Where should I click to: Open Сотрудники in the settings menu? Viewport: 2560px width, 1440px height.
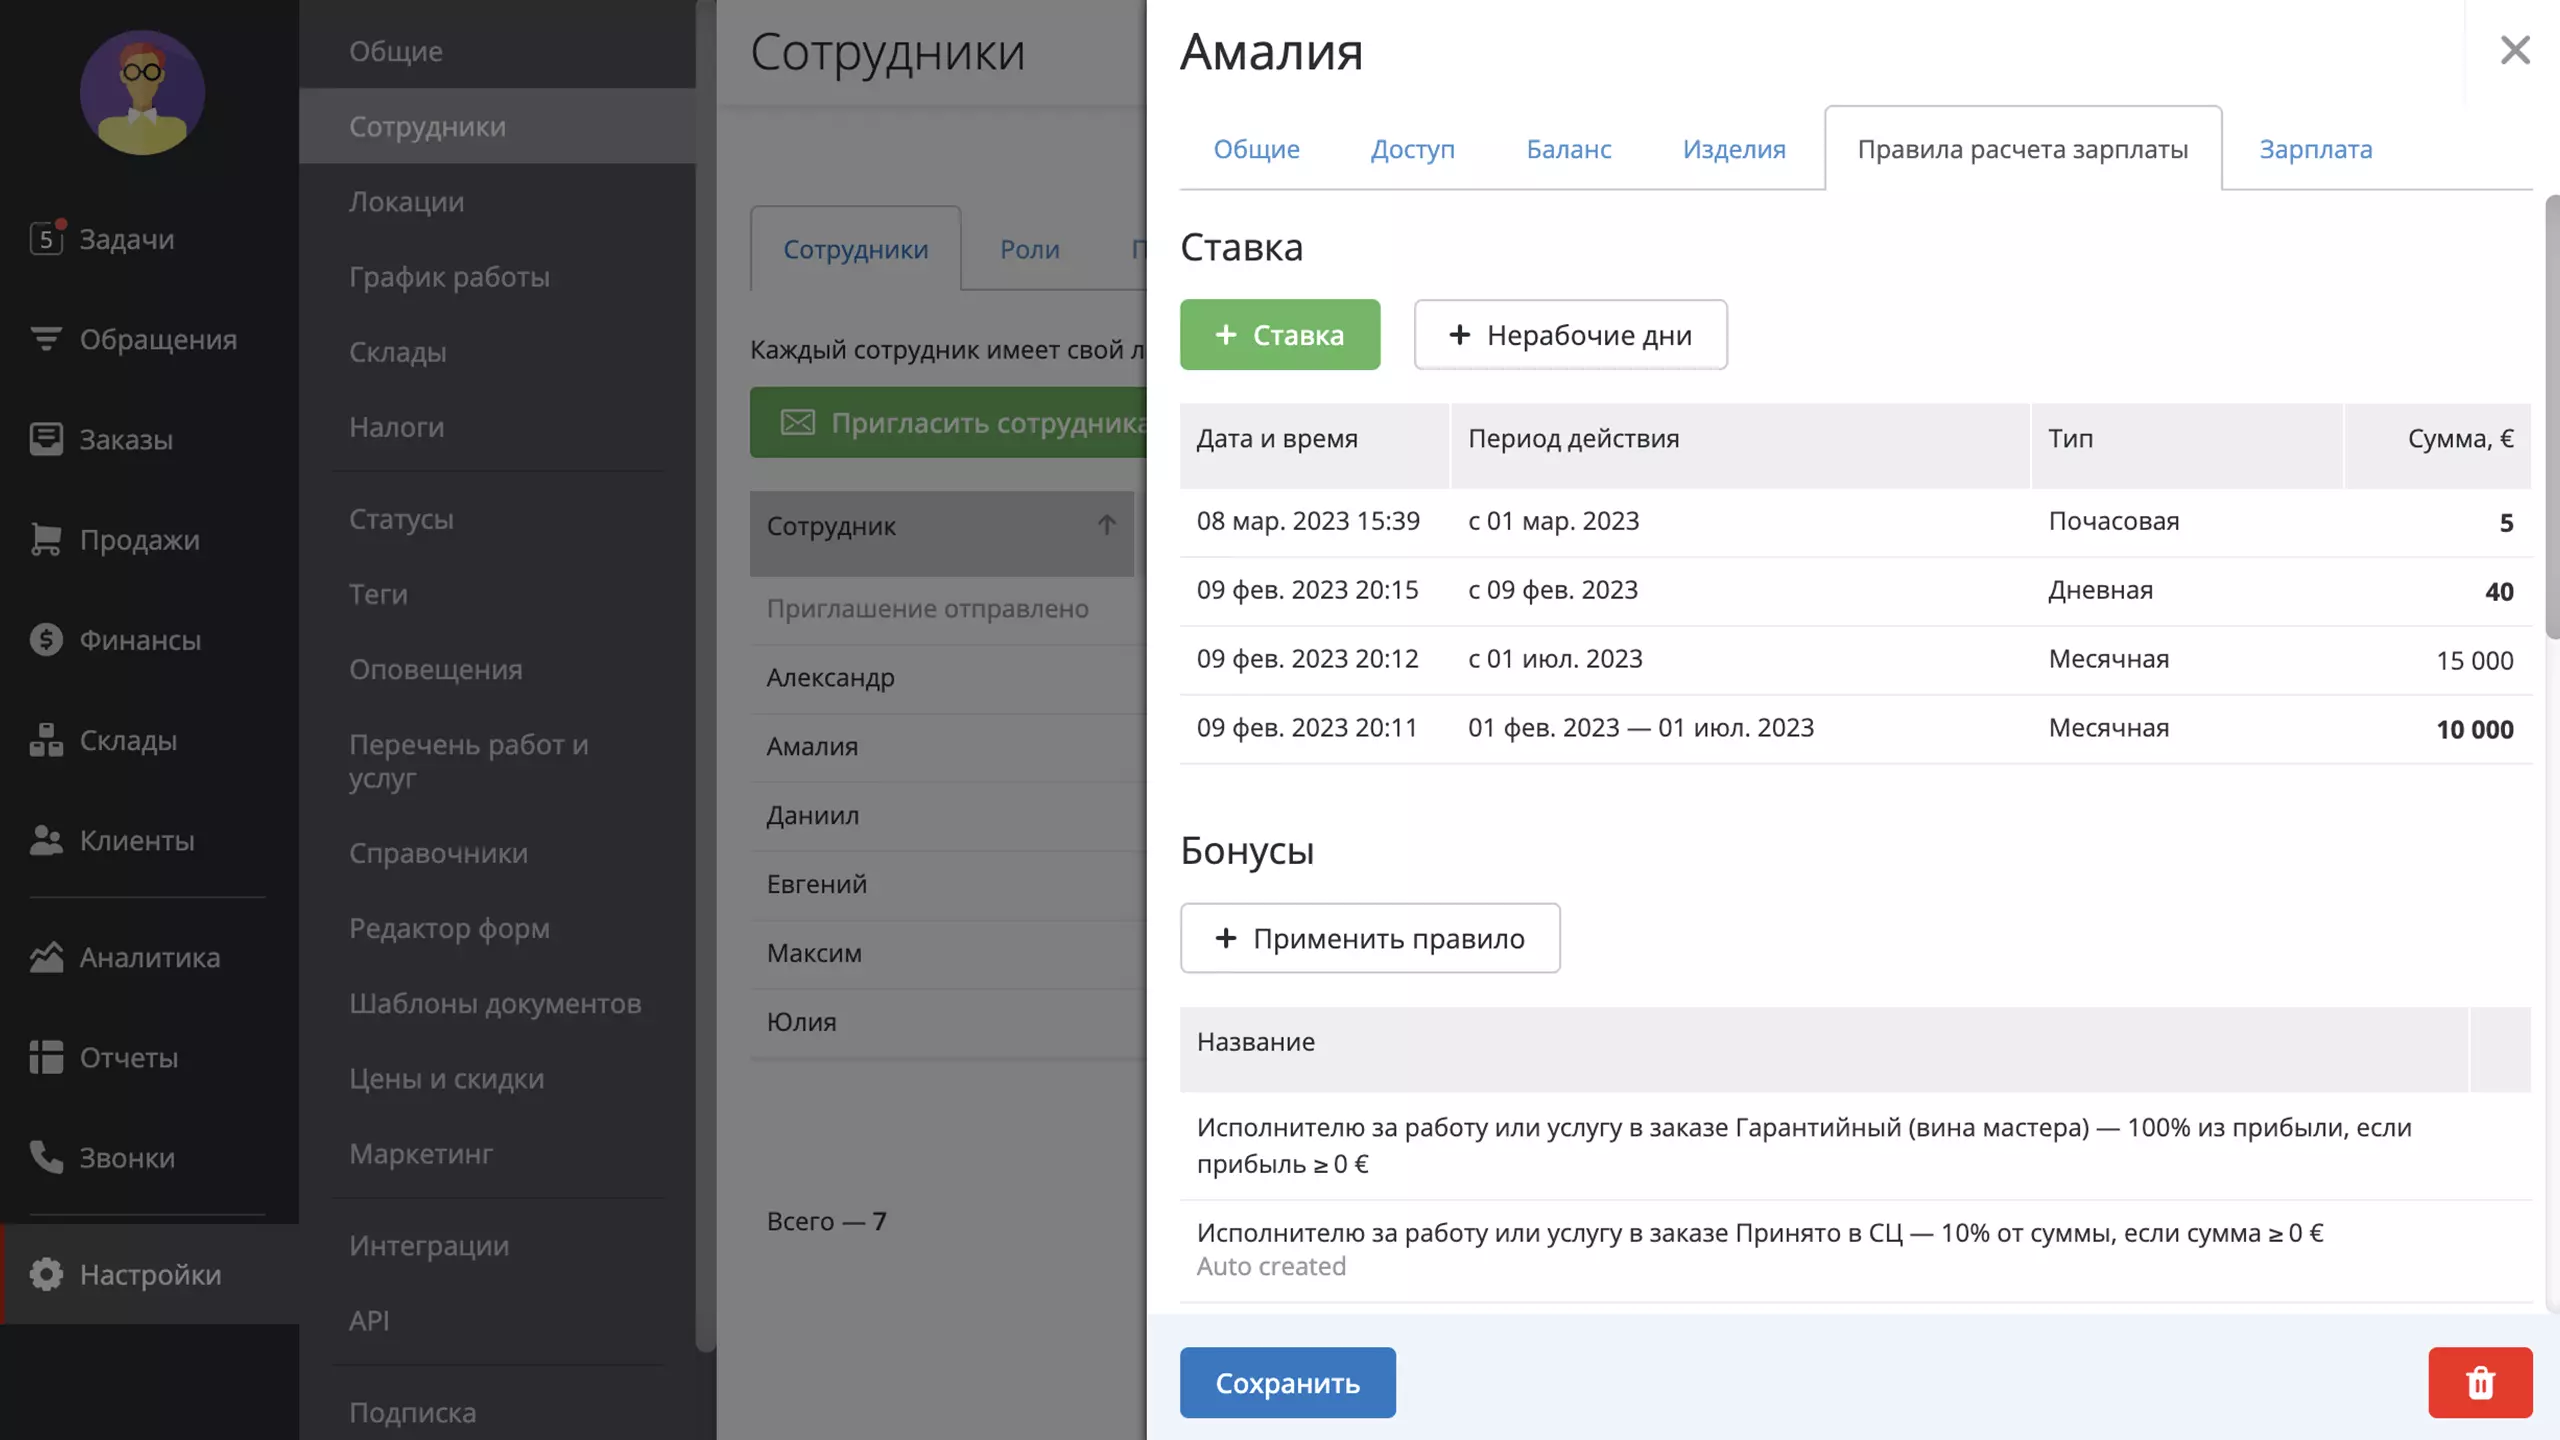pos(497,126)
